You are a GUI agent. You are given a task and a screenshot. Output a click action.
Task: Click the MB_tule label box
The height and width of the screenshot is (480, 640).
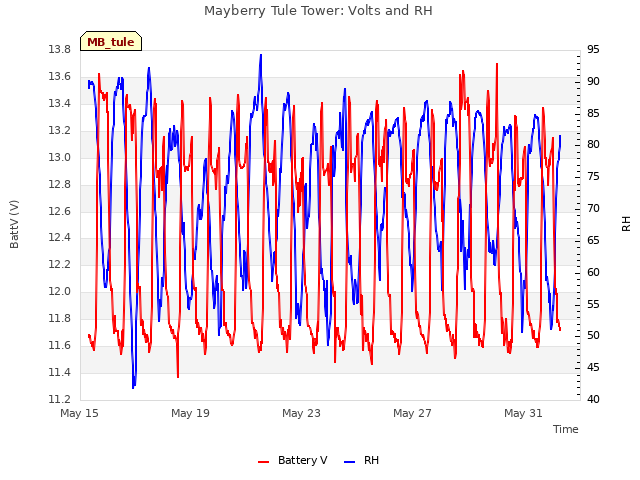point(111,41)
